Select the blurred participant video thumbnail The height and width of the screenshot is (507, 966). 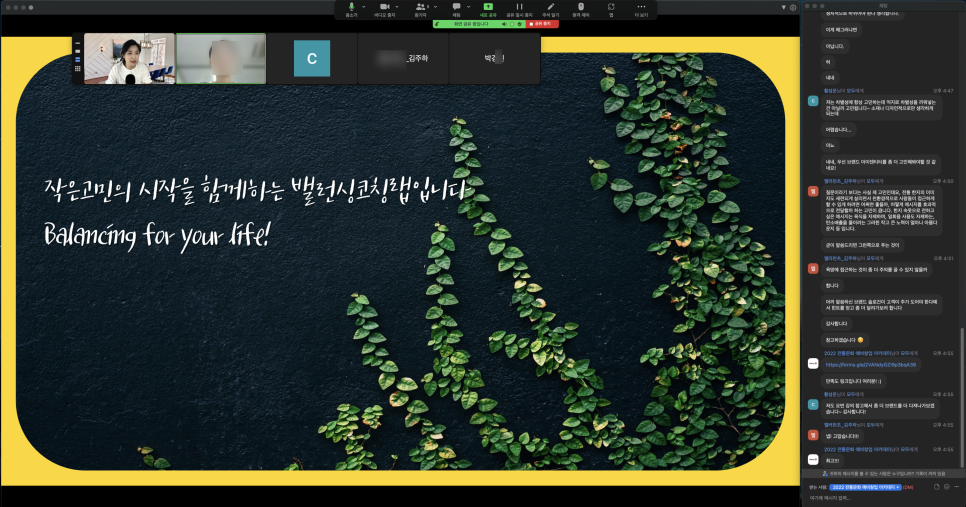coord(221,59)
